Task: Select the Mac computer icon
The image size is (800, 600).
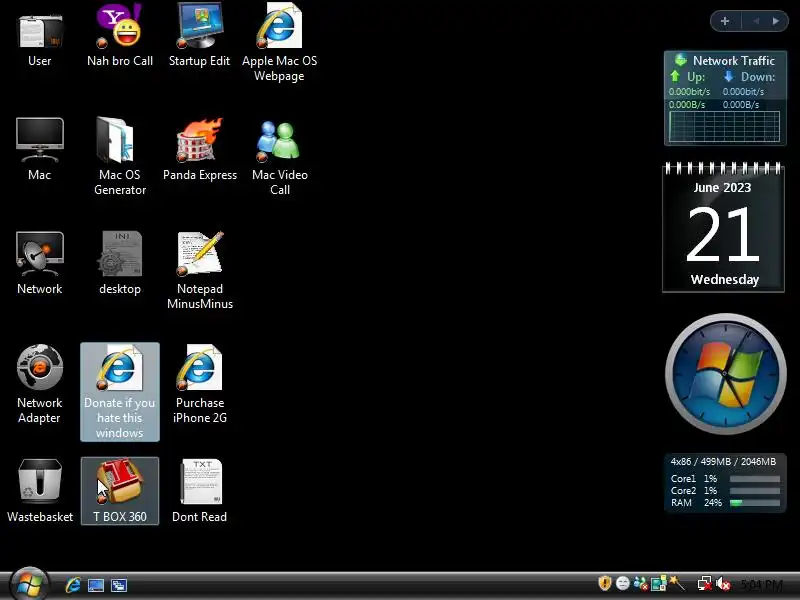Action: pyautogui.click(x=40, y=149)
